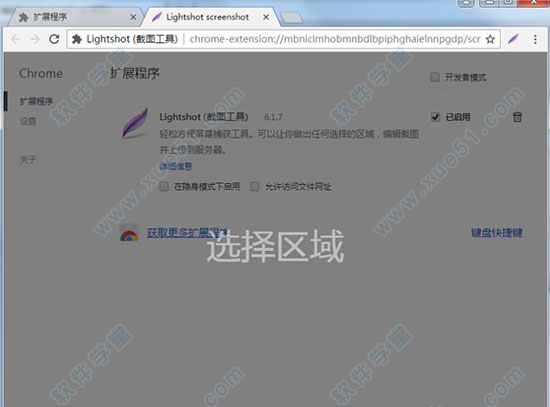This screenshot has height=407, width=550.
Task: Click the version number 6.1.7
Action: [273, 117]
